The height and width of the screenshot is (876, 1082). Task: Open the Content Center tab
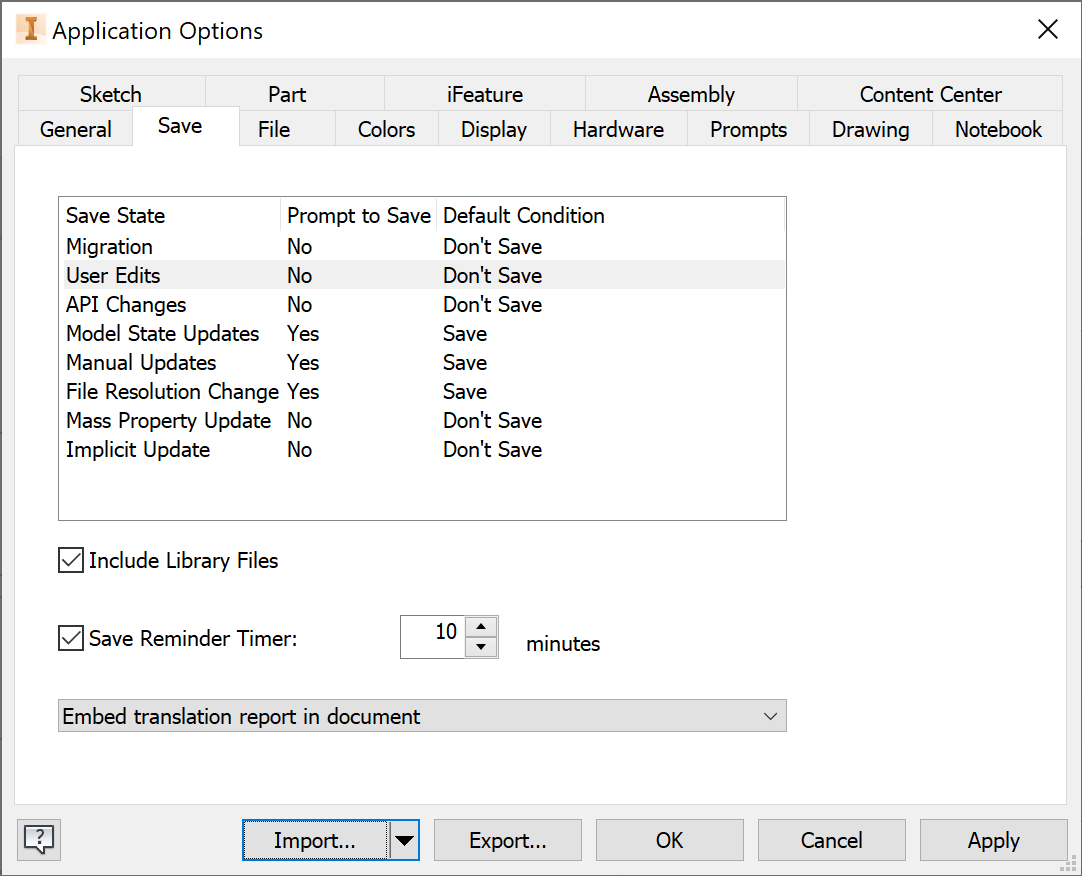pyautogui.click(x=930, y=95)
